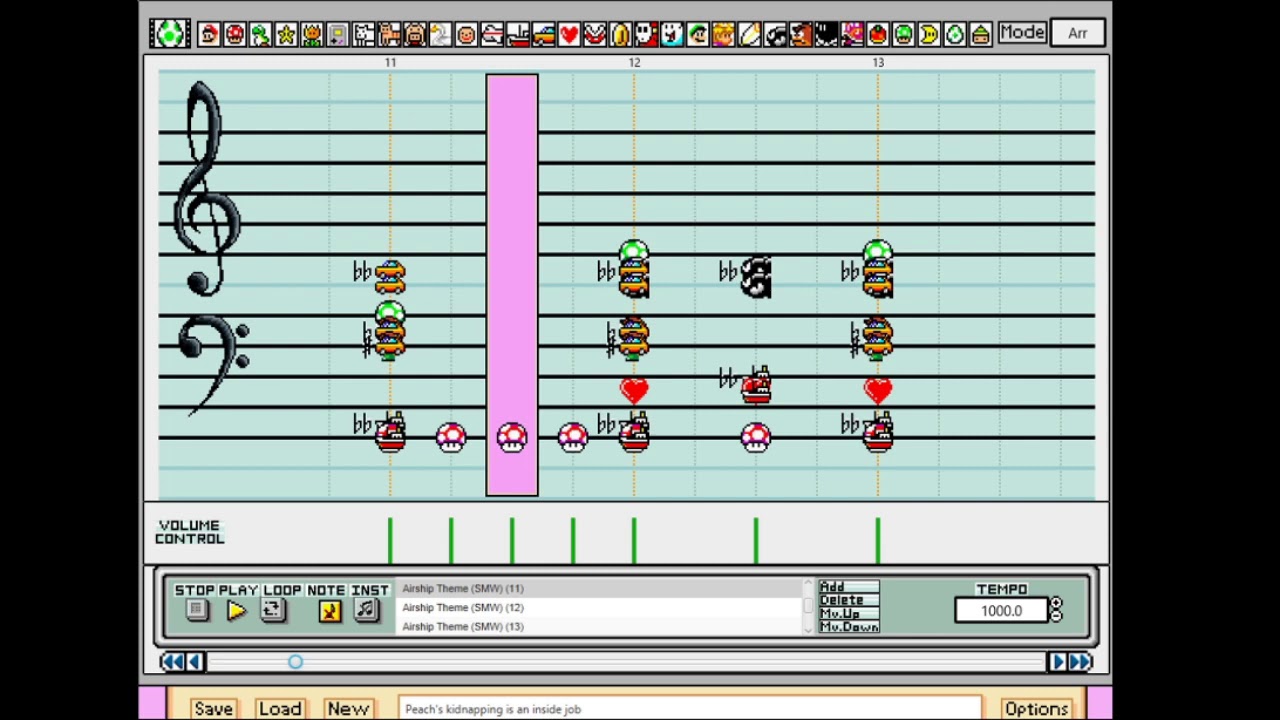Select the pig instrument icon

(415, 35)
